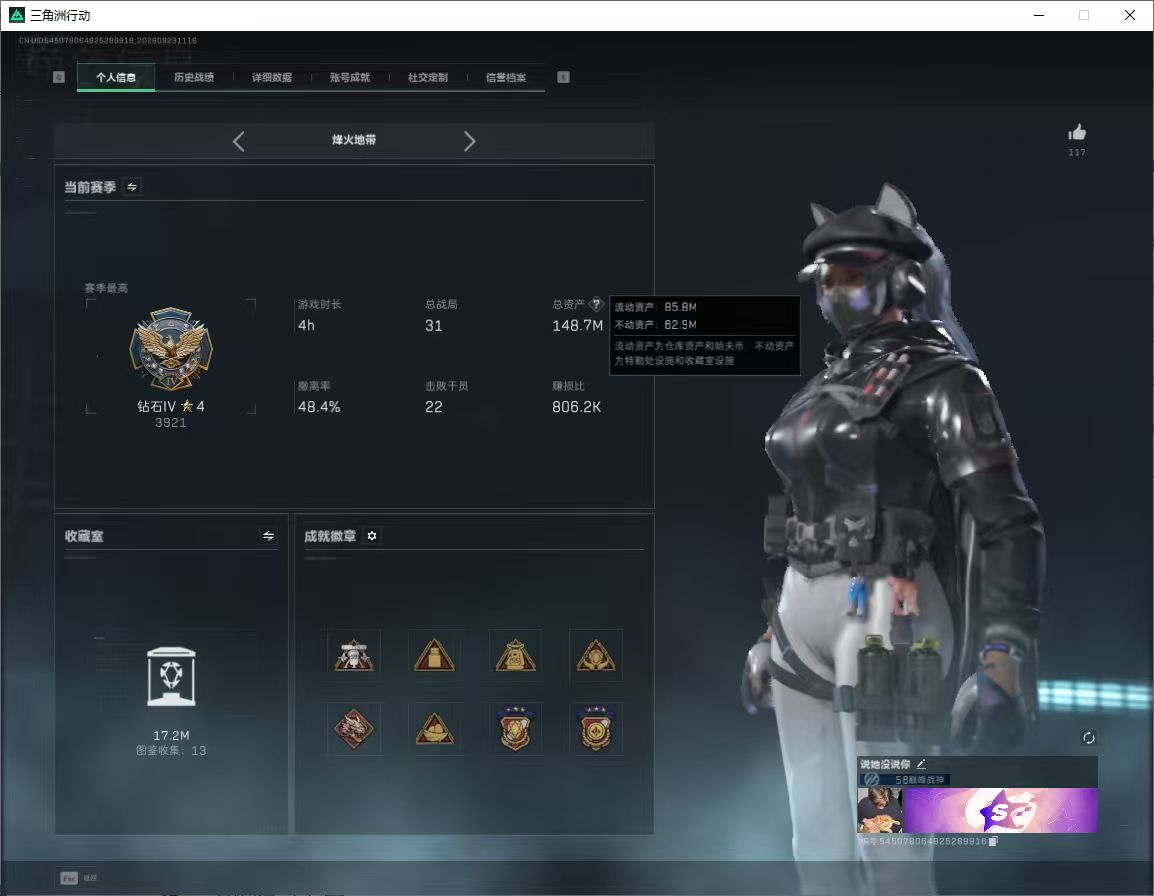This screenshot has width=1154, height=896.
Task: Click the 撤离率 value 48.4%
Action: pos(319,406)
